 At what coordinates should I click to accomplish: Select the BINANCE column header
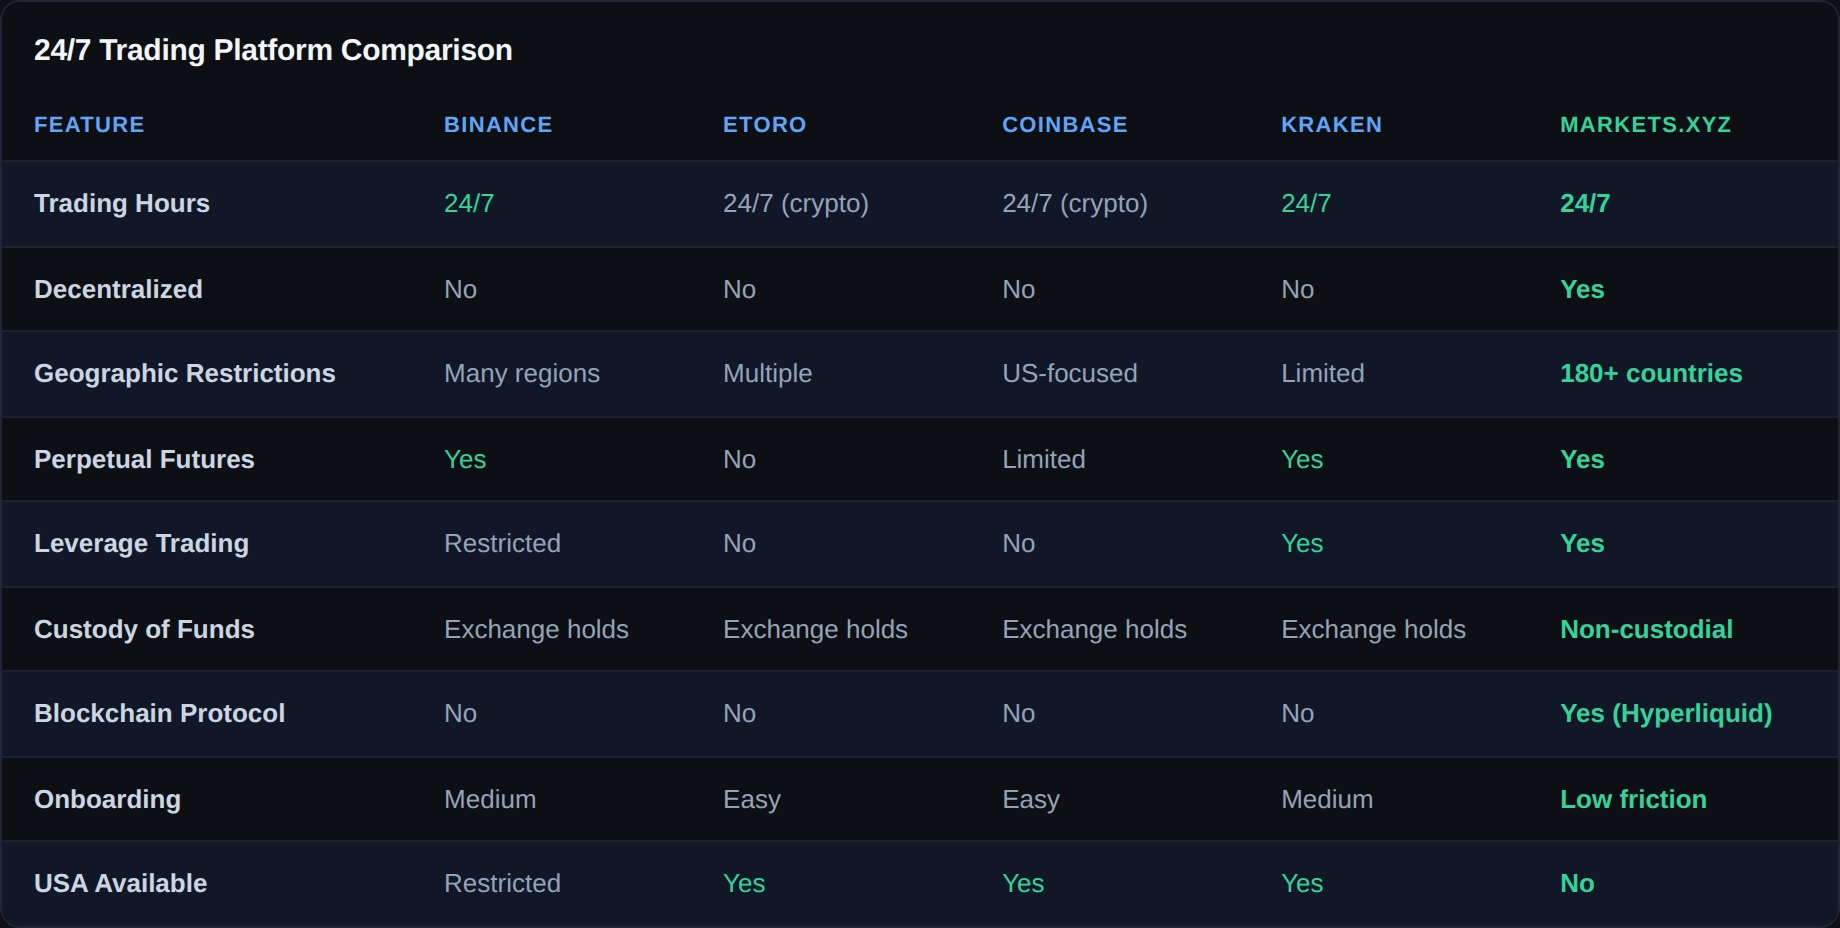click(498, 125)
